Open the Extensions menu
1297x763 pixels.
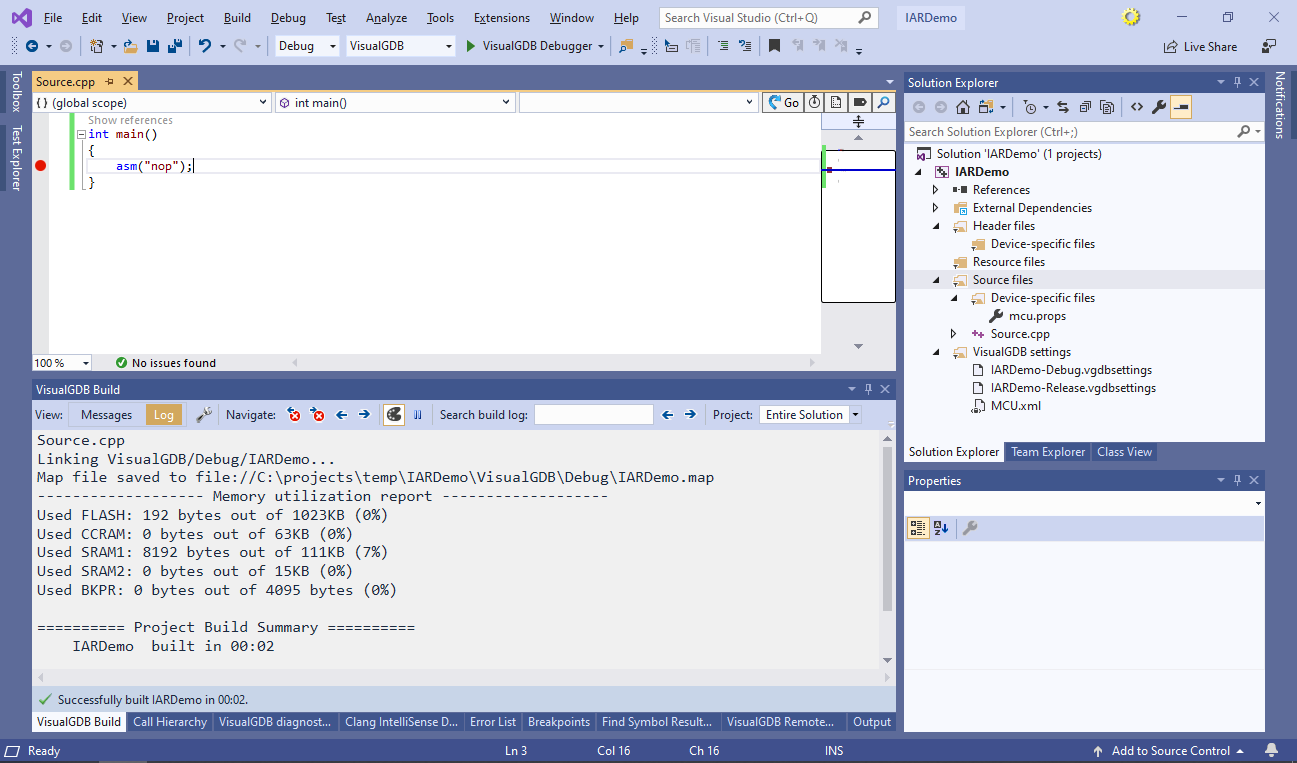pos(501,18)
